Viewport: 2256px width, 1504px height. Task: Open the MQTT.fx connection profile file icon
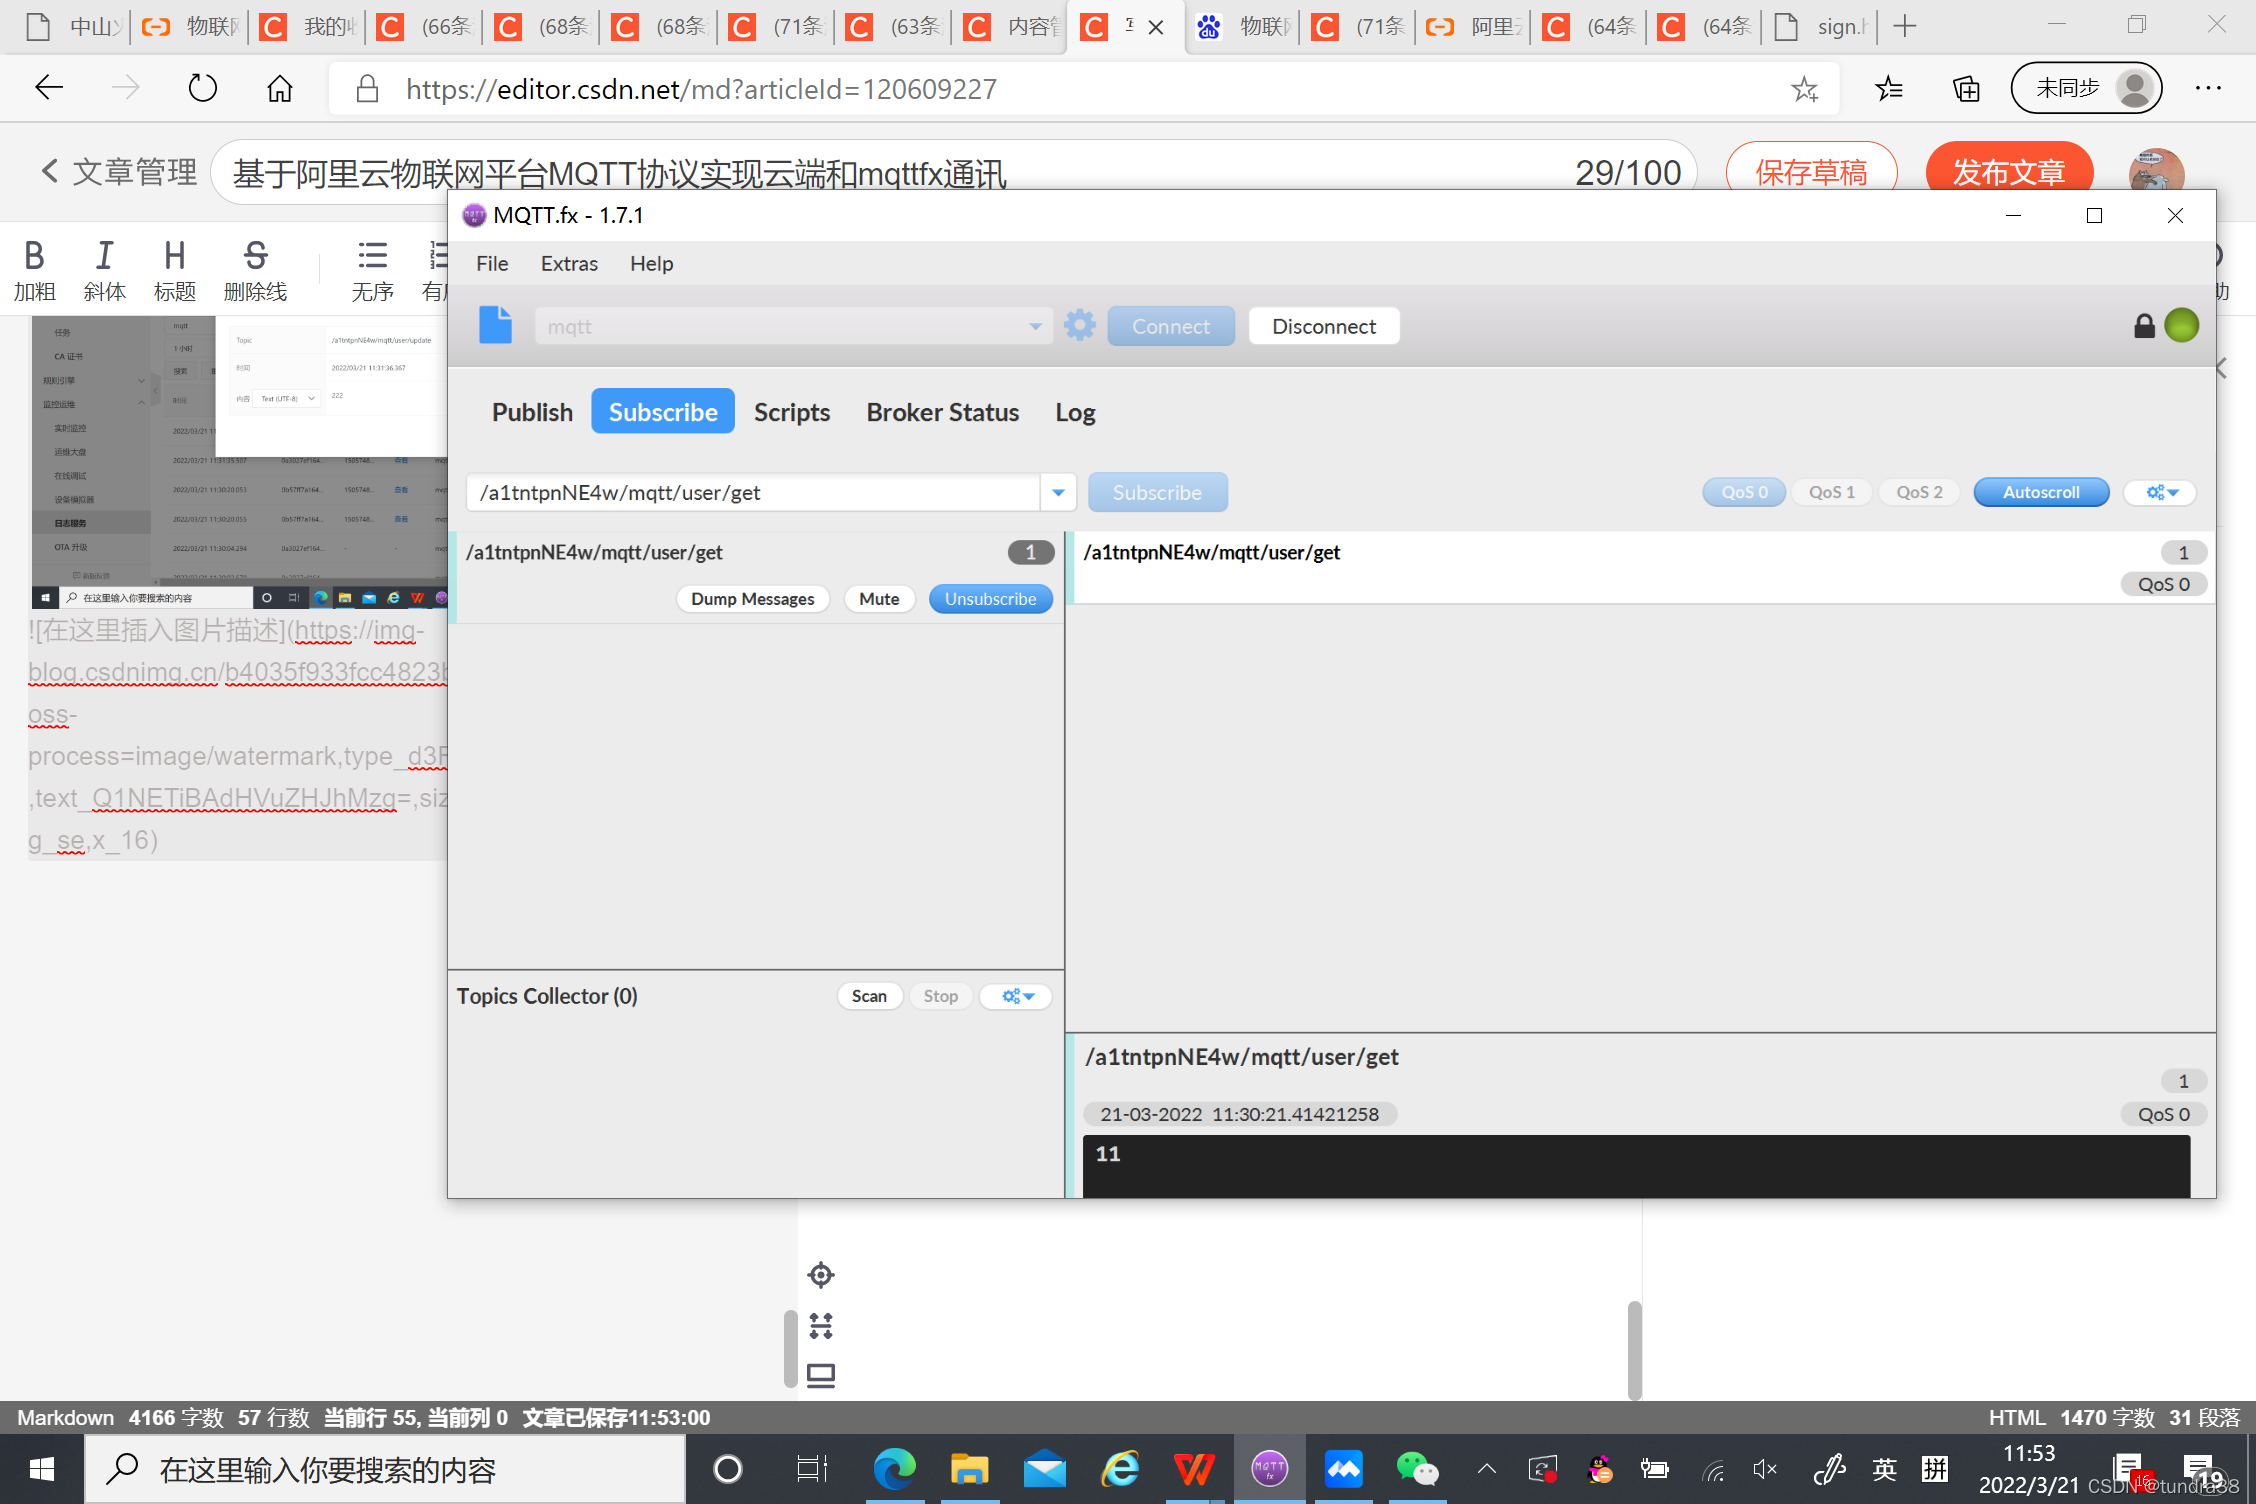(x=495, y=326)
